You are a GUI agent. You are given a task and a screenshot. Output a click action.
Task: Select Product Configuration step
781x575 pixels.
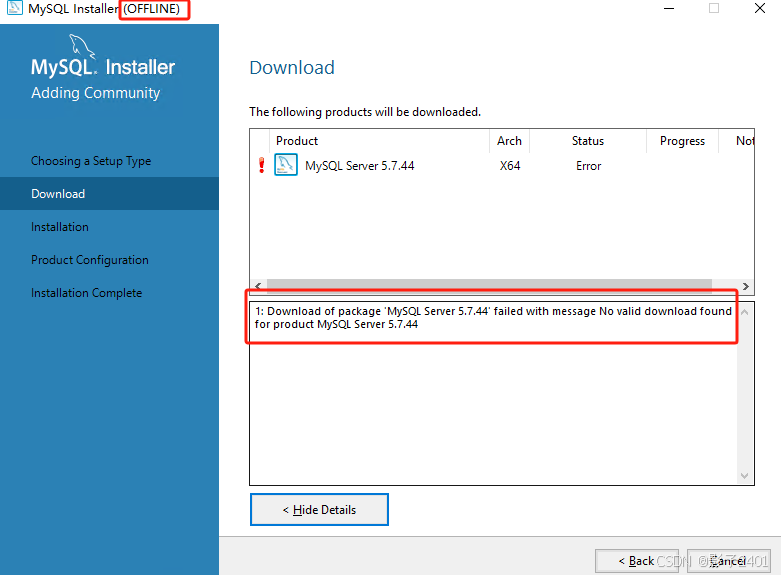click(90, 260)
